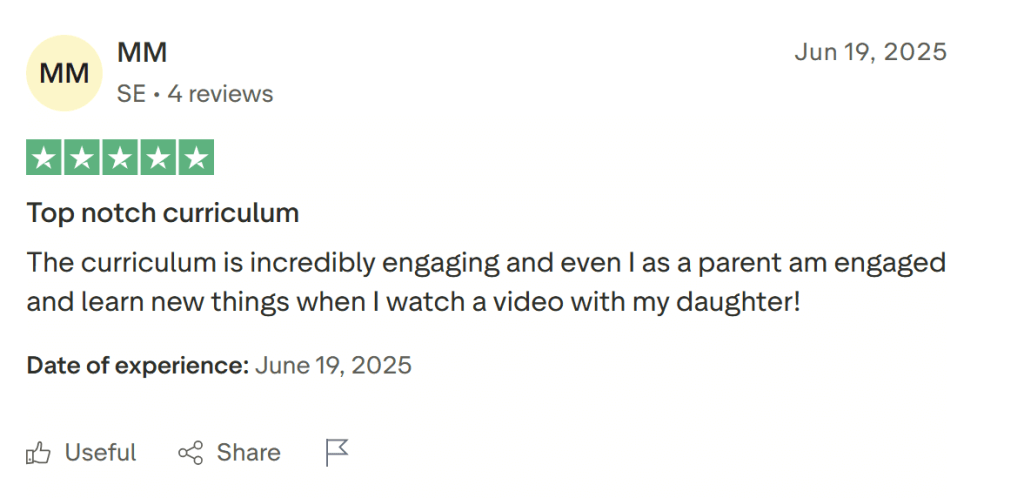Click the SE country code
The height and width of the screenshot is (498, 1024).
tap(131, 94)
